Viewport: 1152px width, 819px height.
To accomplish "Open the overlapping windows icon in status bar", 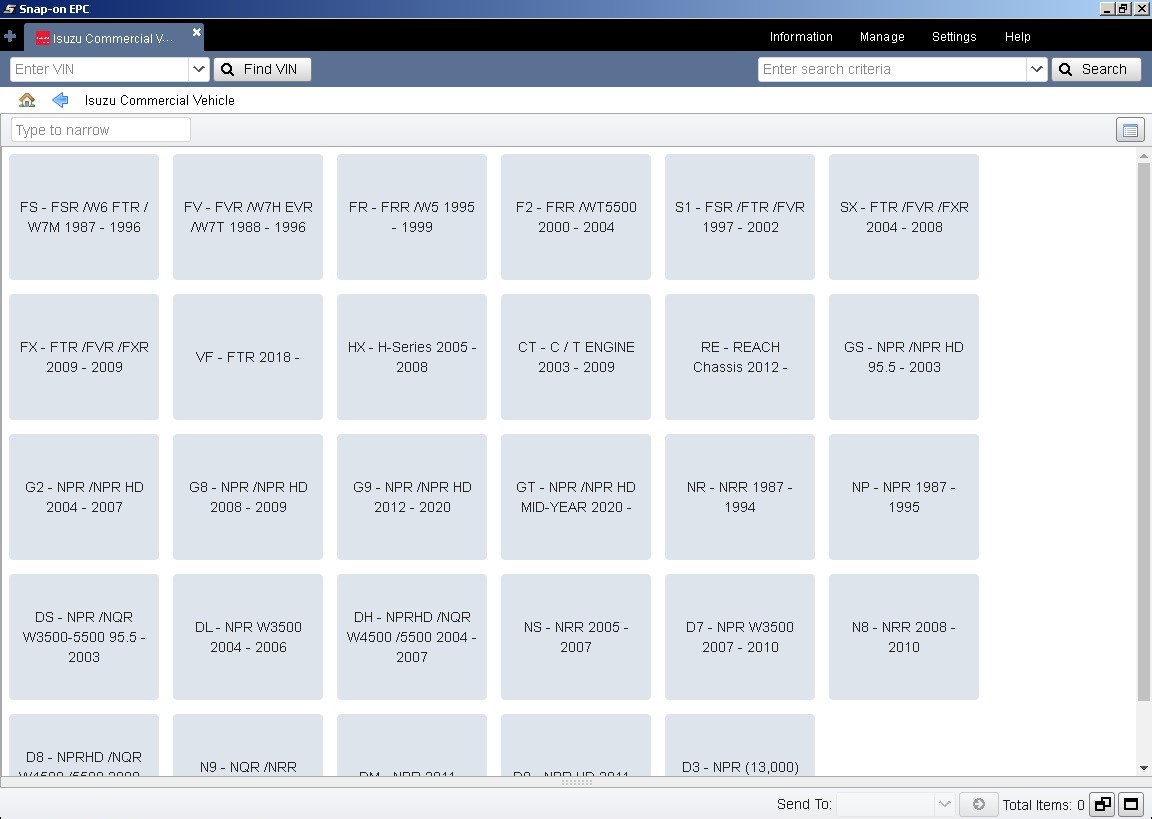I will [1103, 804].
